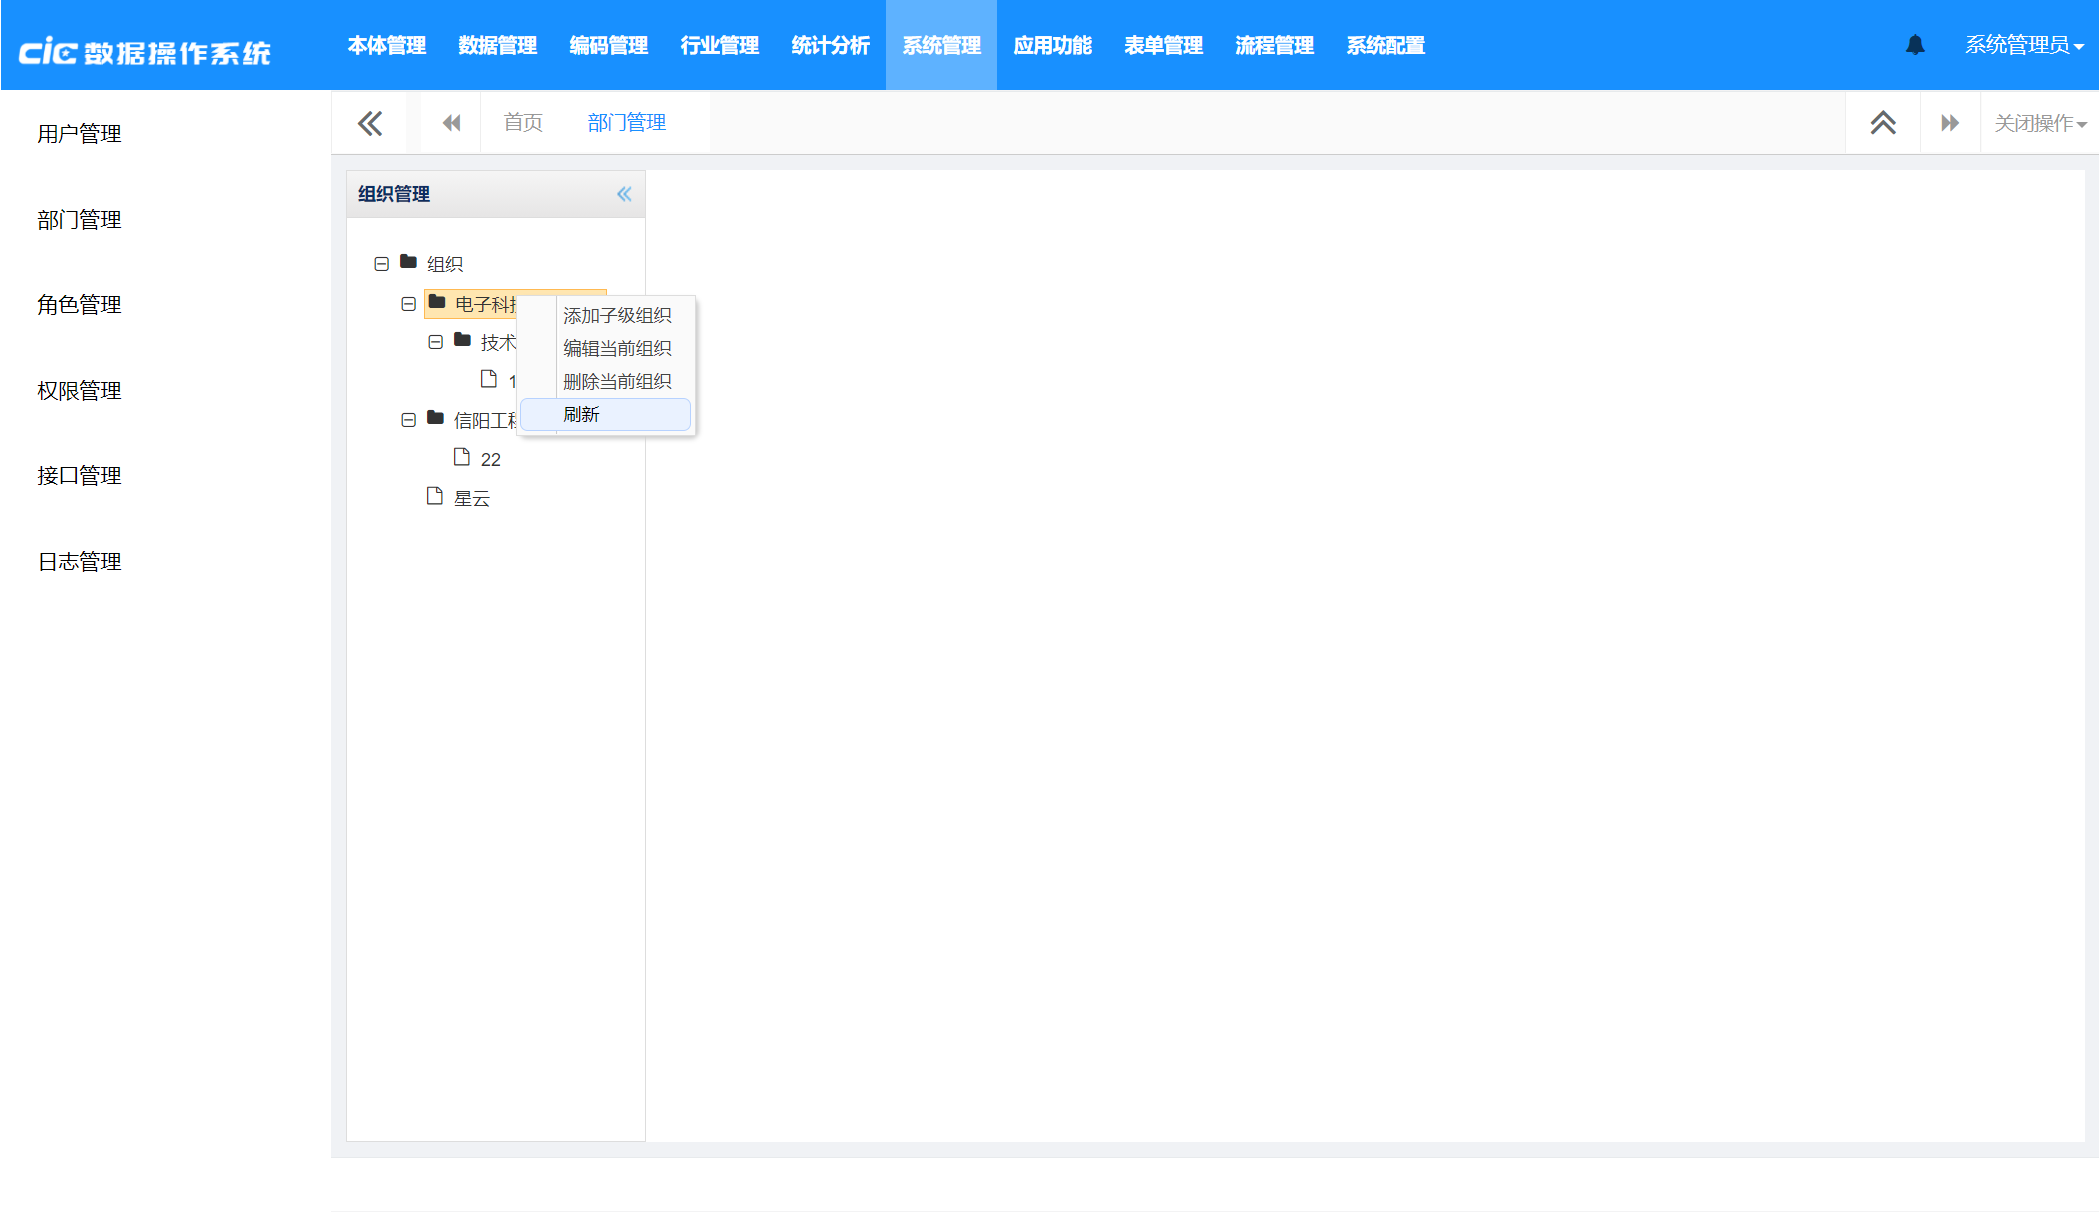This screenshot has width=2099, height=1212.
Task: Choose 删除当前组织 in the context menu
Action: click(x=617, y=381)
